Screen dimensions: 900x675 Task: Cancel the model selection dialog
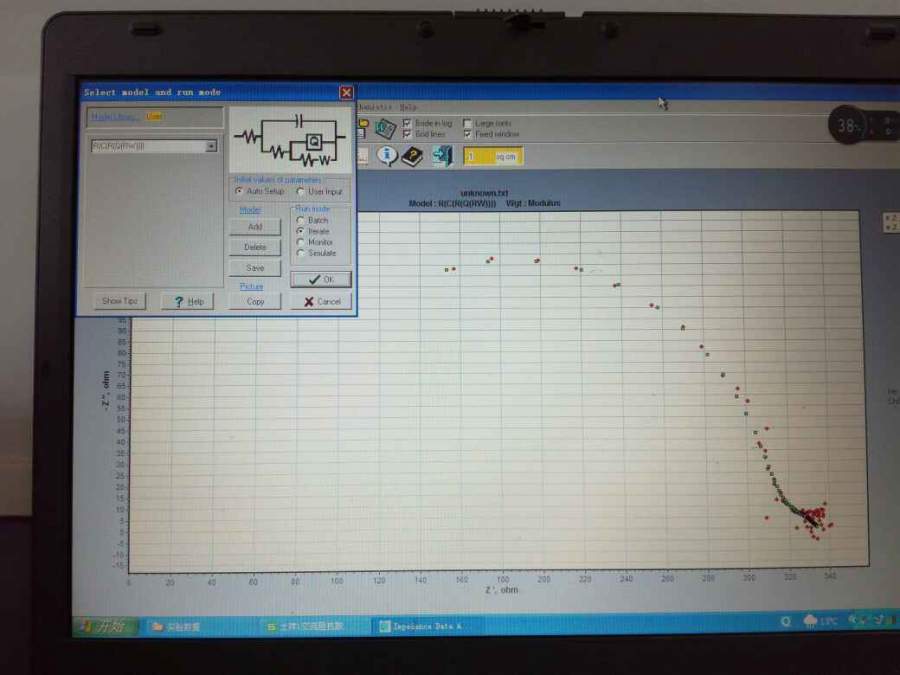pos(321,301)
